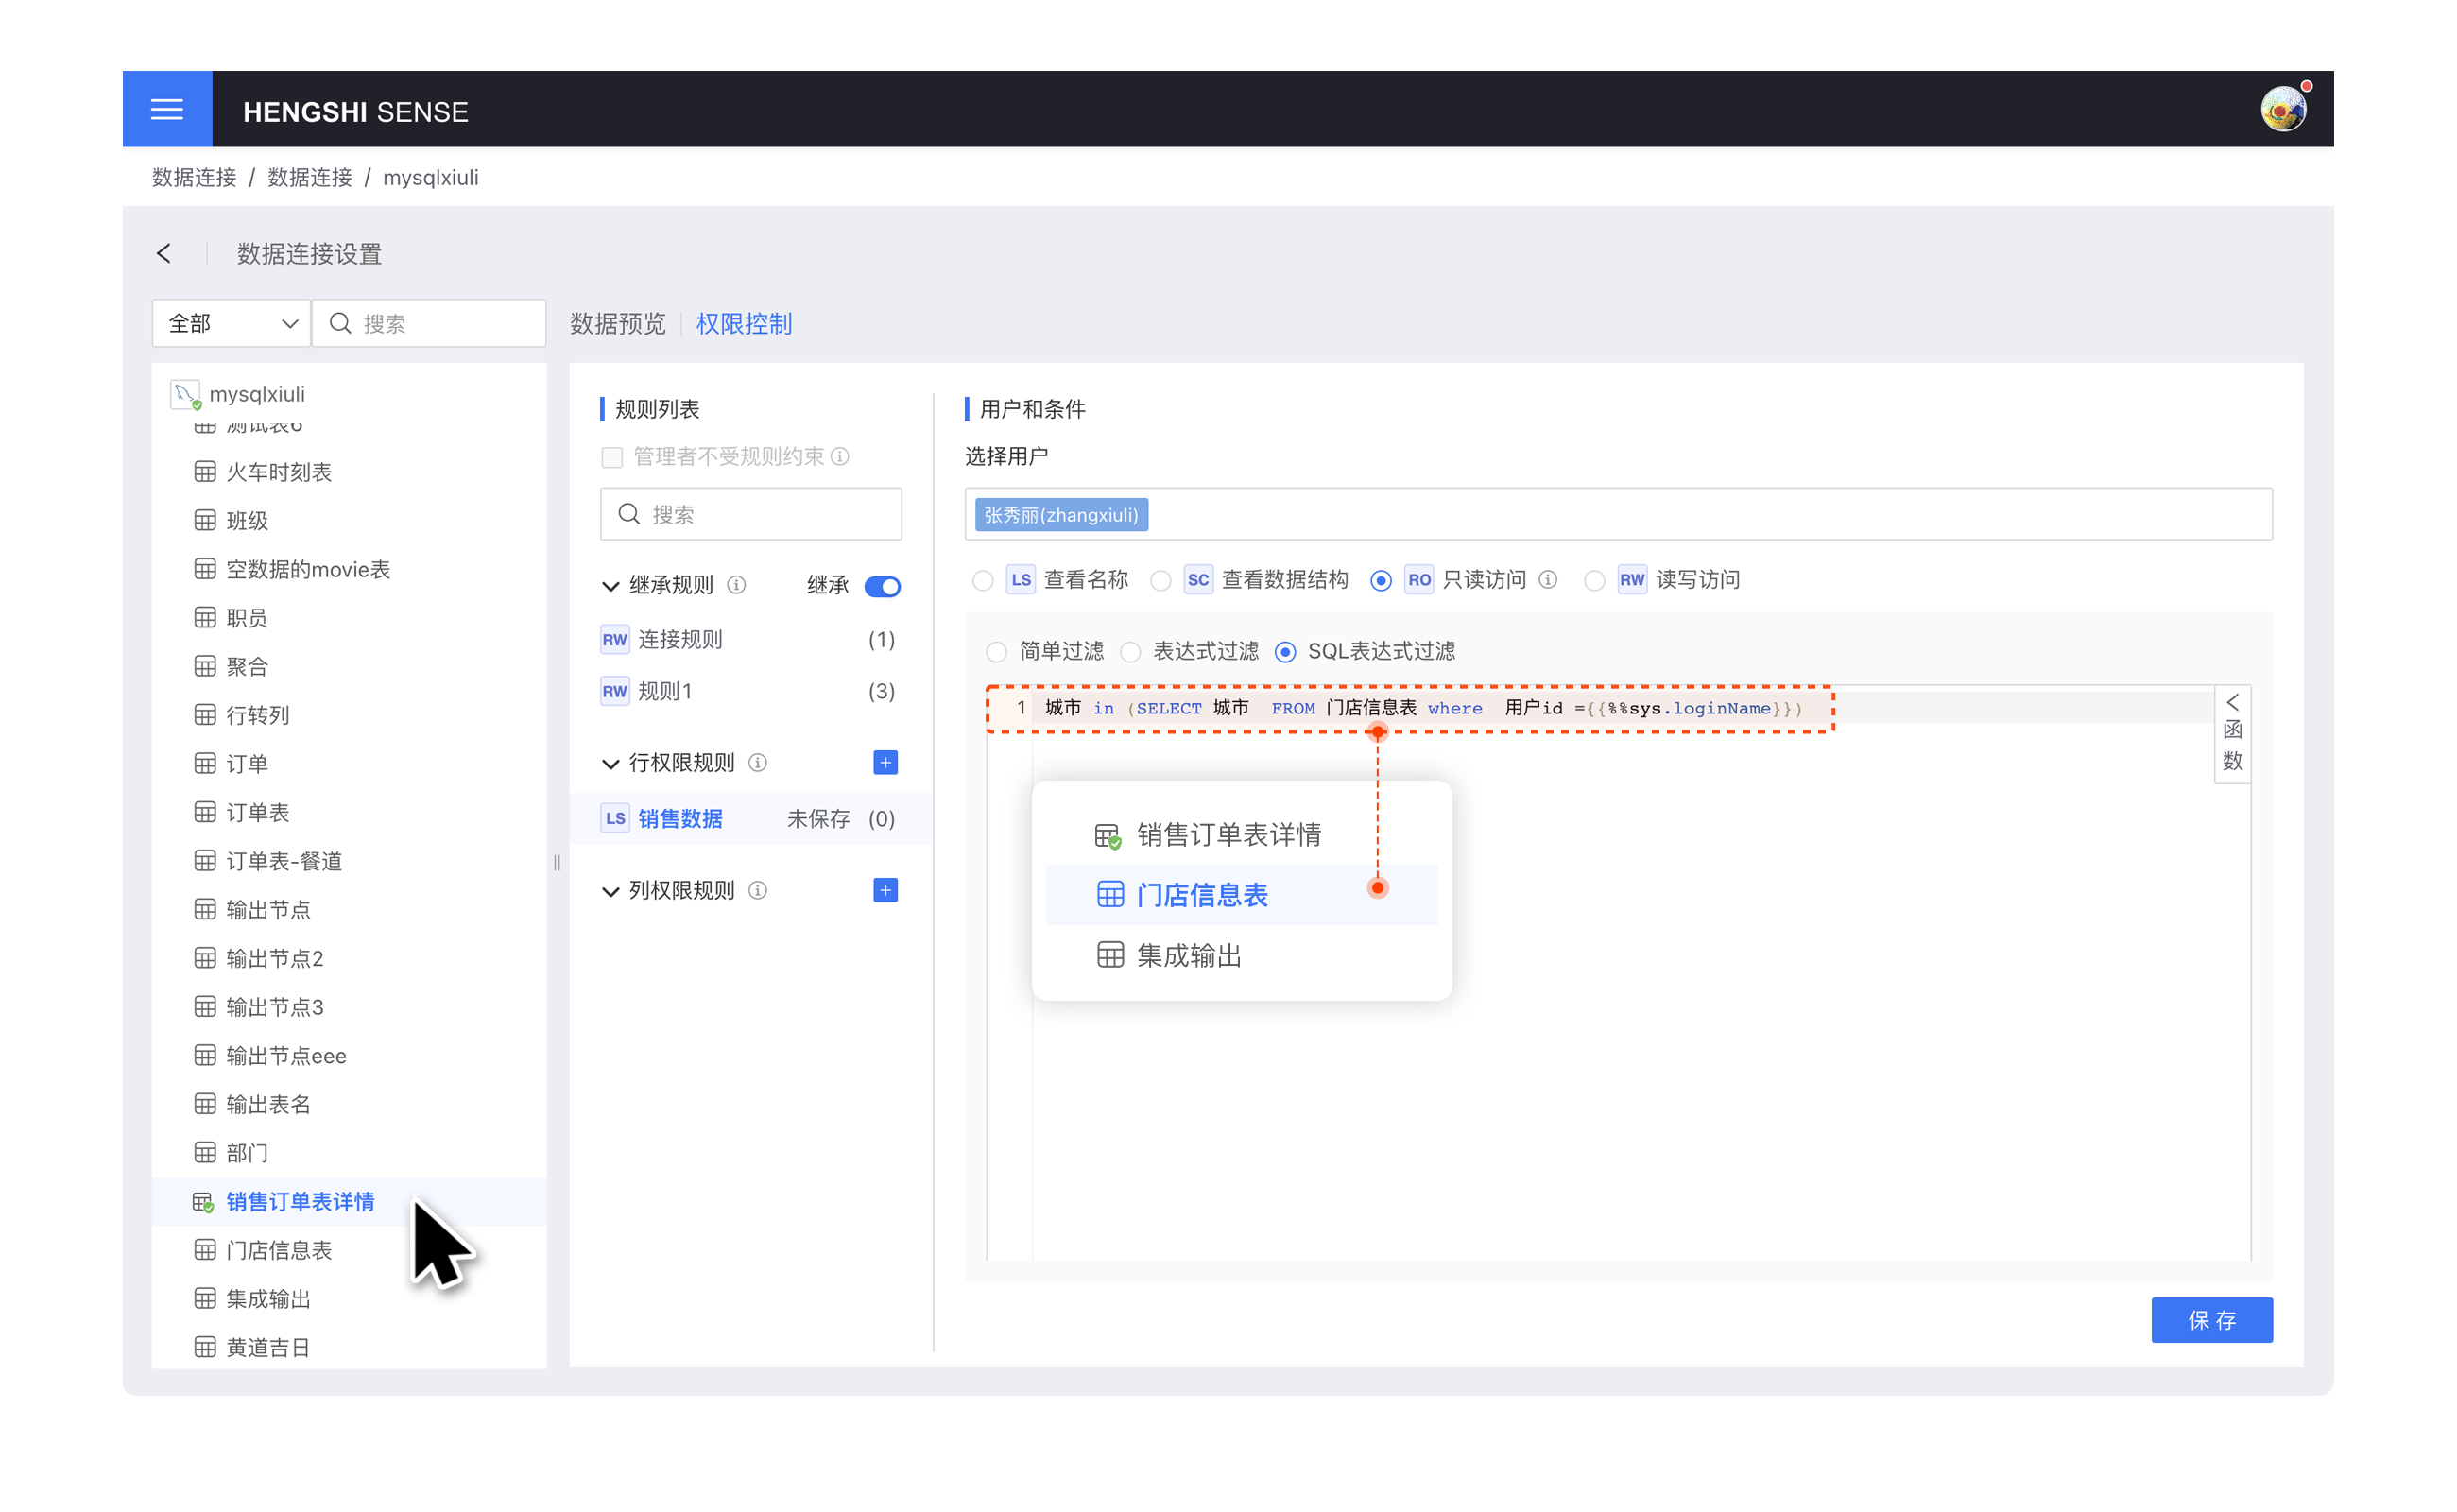This screenshot has height=1512, width=2457.
Task: Add a new column permission rule
Action: click(x=885, y=890)
